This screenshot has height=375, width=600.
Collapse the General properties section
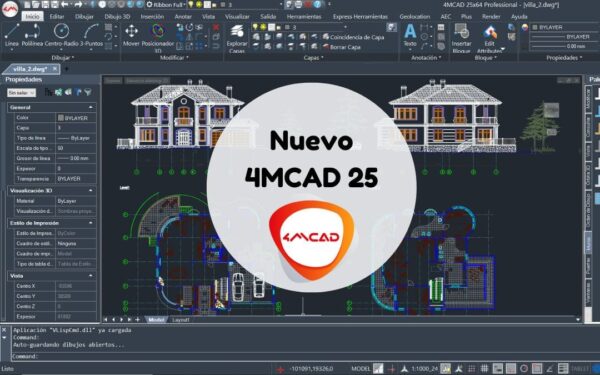pos(91,108)
